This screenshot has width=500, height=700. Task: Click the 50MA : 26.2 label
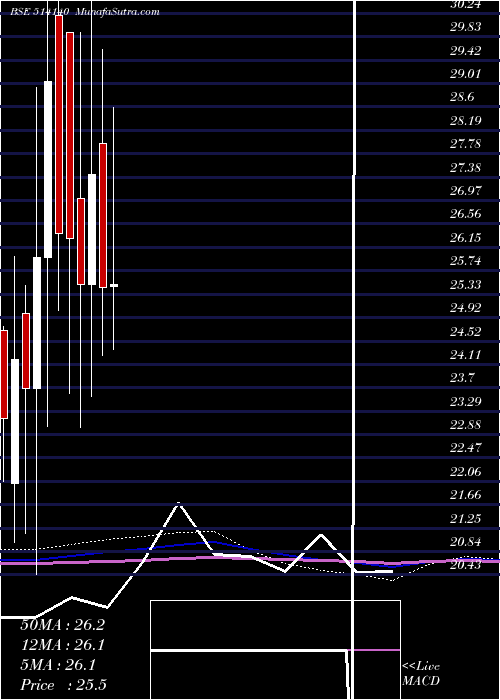pos(62,625)
